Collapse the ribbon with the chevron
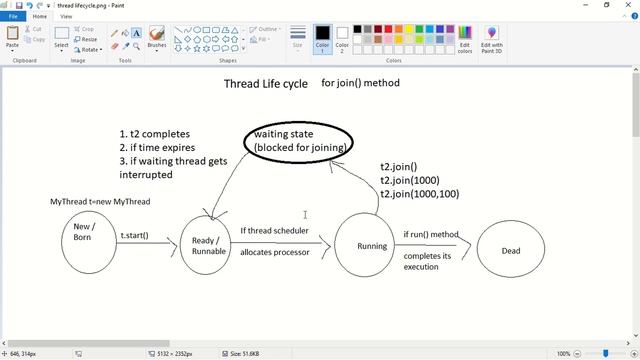The image size is (640, 360). 624,16
